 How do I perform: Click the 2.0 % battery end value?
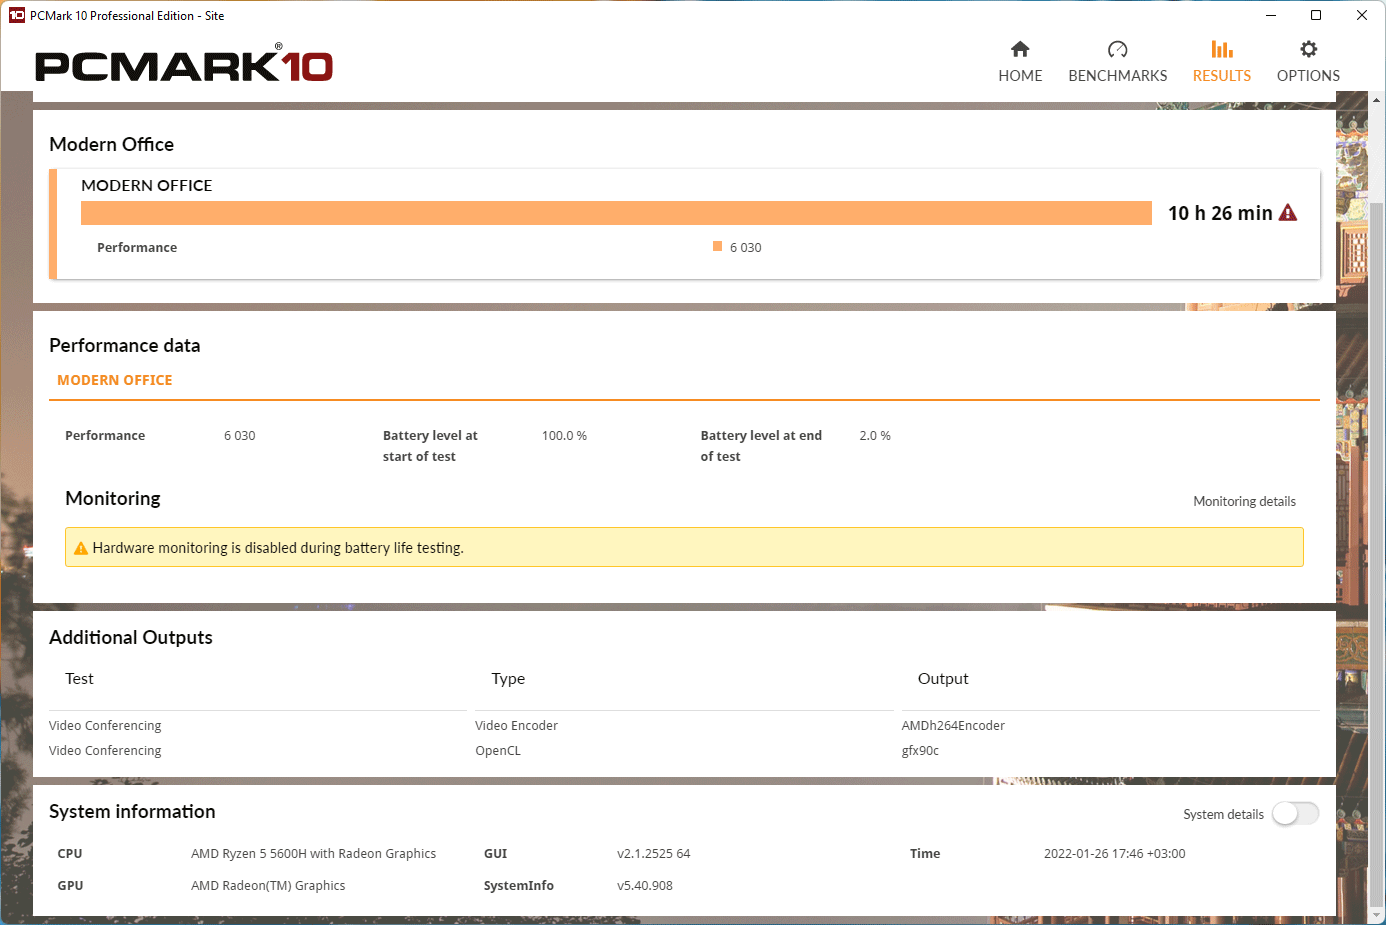point(875,435)
